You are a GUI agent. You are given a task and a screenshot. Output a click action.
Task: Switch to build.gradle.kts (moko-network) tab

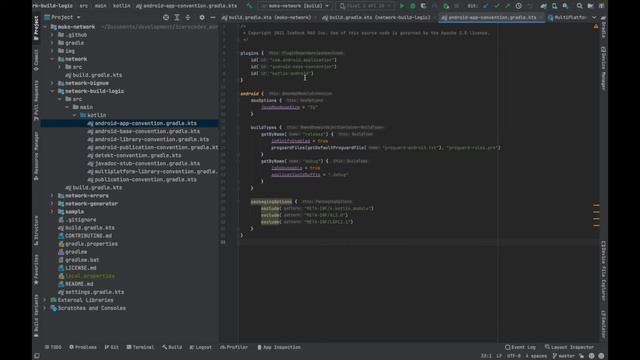point(267,18)
